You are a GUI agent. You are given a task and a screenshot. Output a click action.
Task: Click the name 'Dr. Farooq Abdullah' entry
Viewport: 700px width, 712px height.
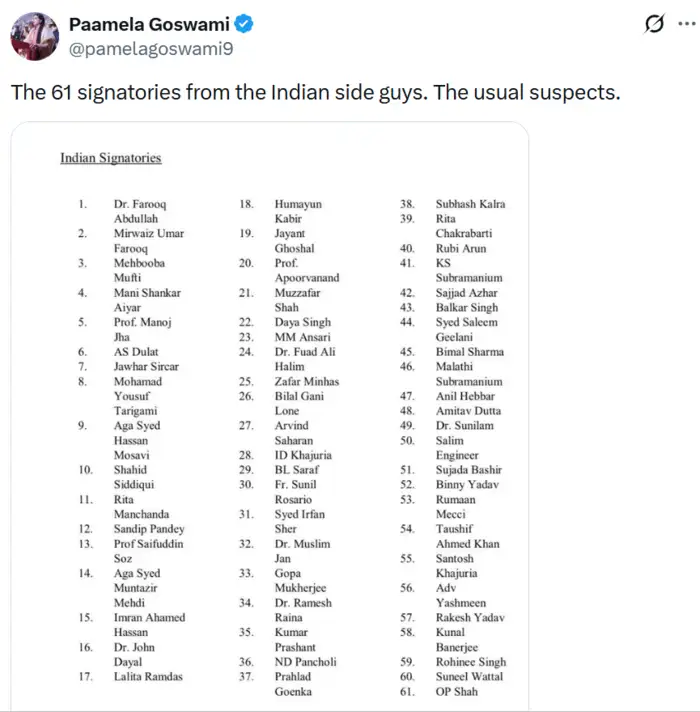pyautogui.click(x=140, y=211)
